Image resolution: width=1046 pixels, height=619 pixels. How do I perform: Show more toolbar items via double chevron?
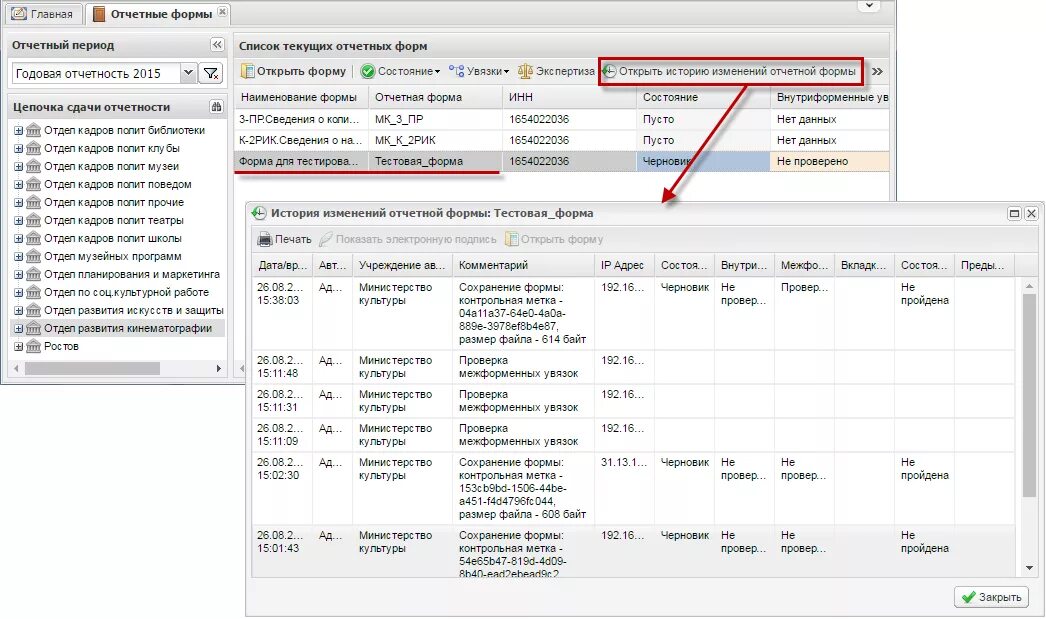877,71
